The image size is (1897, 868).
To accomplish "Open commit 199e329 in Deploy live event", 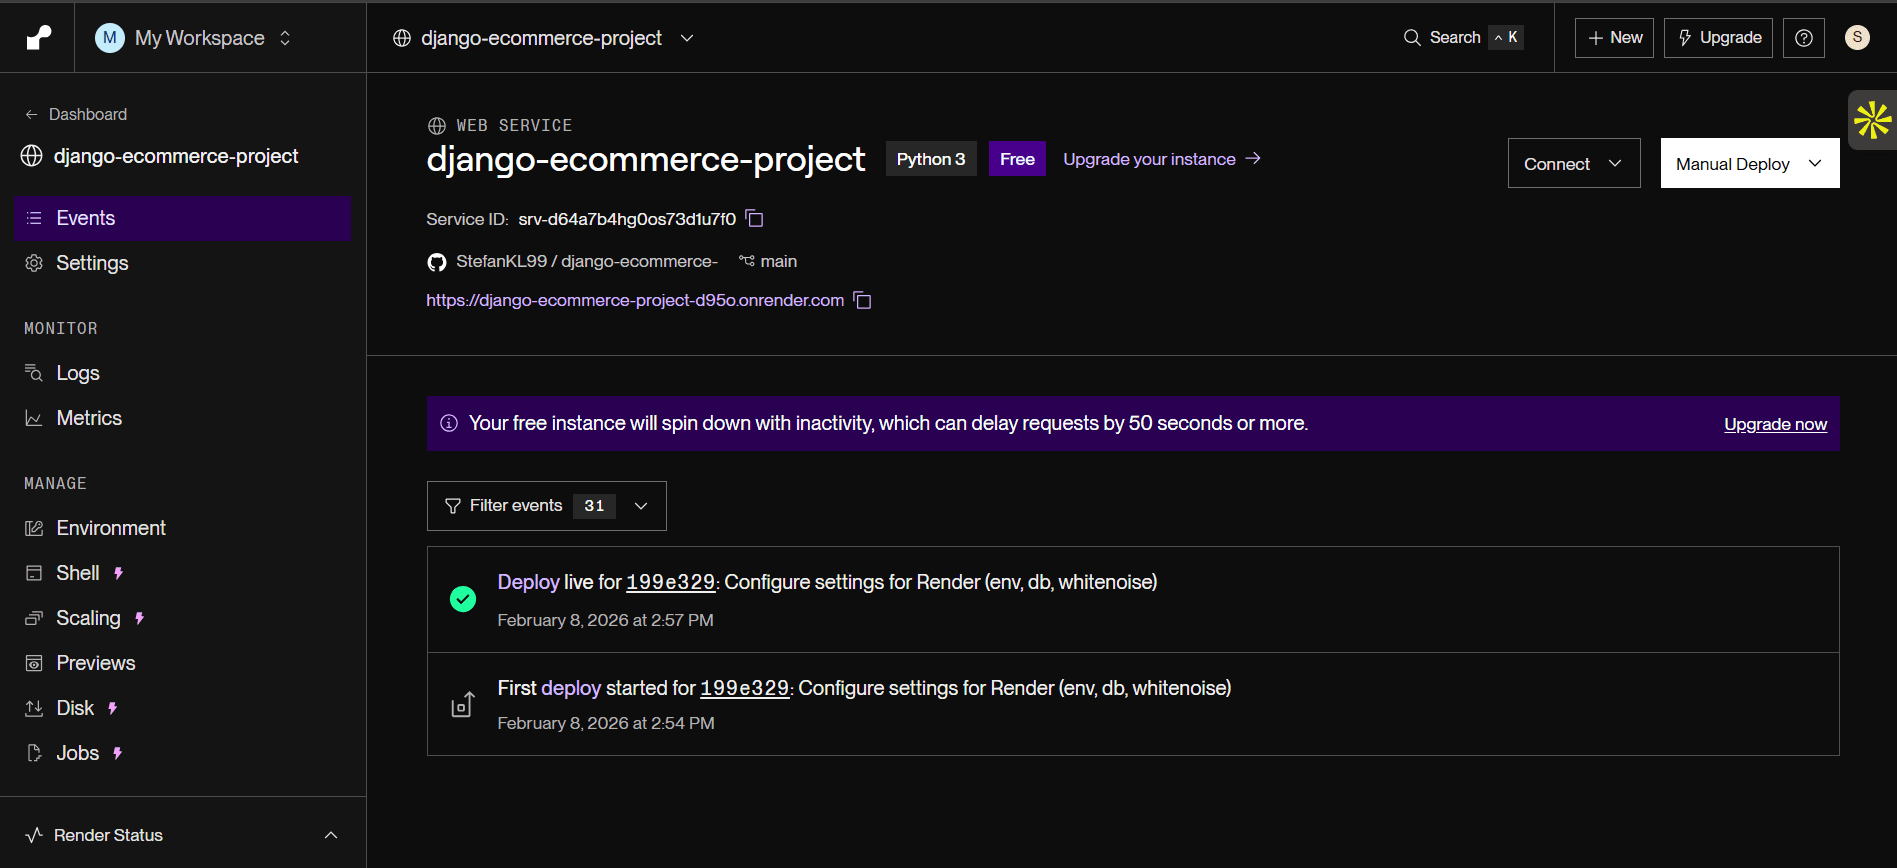I will [x=670, y=582].
